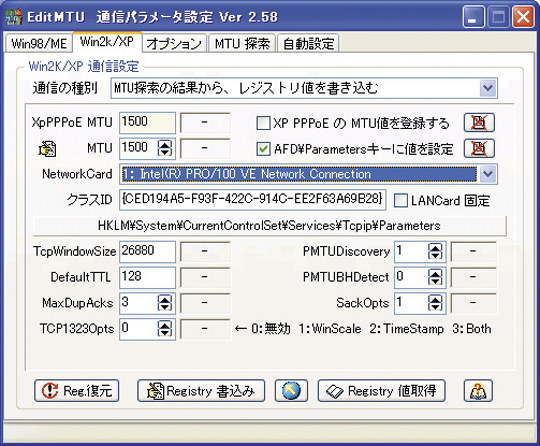Uncheck AFD¥Parameters キーに値を設定 checkbox
This screenshot has height=446, width=540.
(x=263, y=149)
